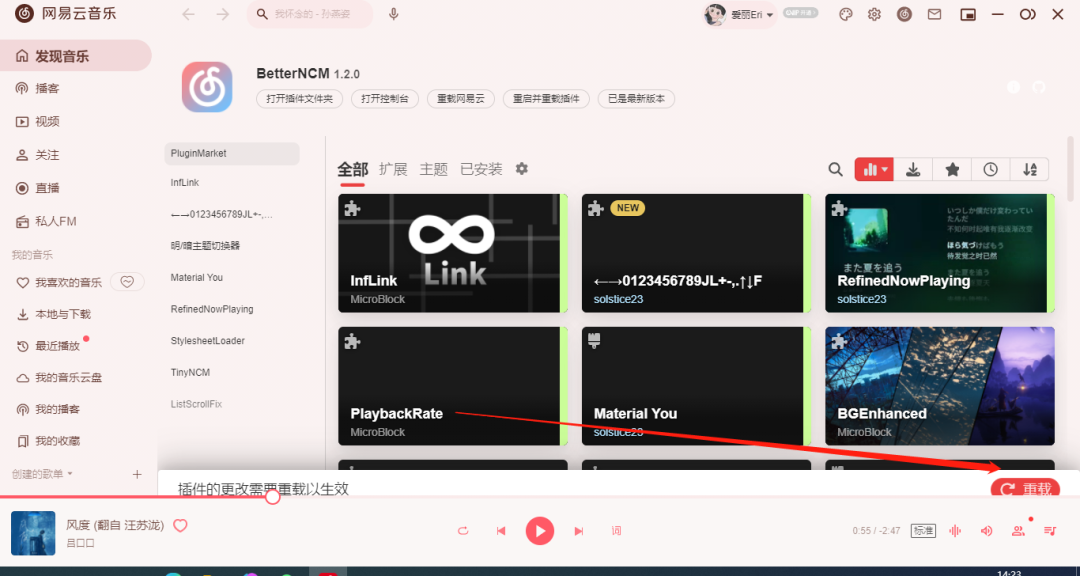The width and height of the screenshot is (1080, 576).
Task: Open the current song album cover thumbnail
Action: [33, 533]
